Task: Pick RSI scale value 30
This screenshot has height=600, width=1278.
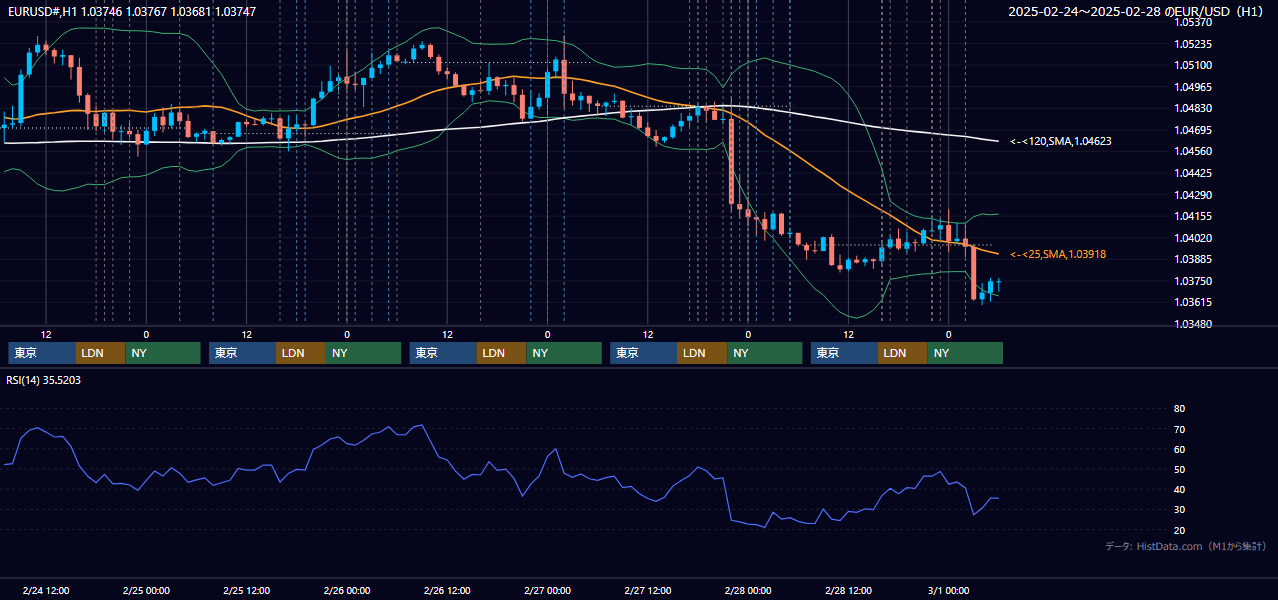Action: (x=1179, y=510)
